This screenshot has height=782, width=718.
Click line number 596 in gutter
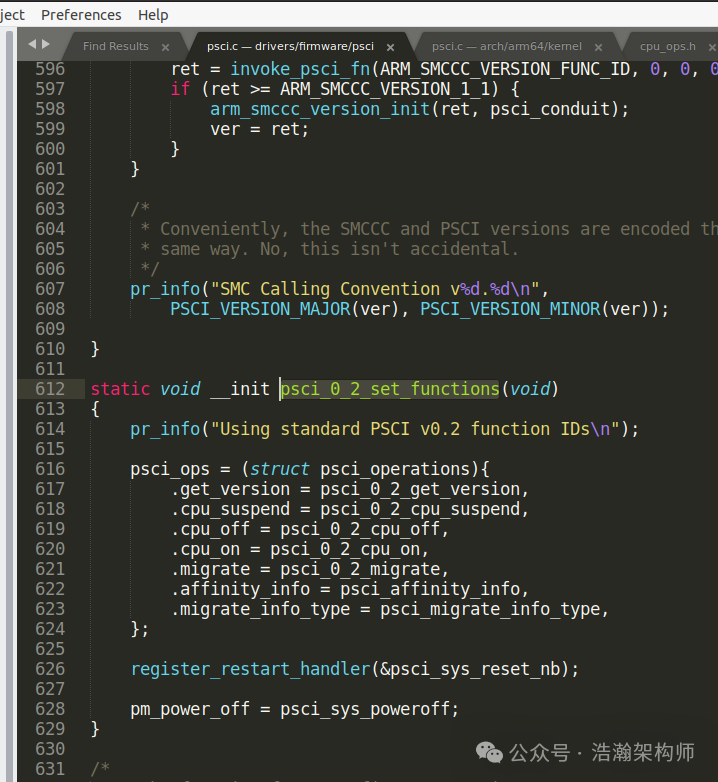coord(50,69)
